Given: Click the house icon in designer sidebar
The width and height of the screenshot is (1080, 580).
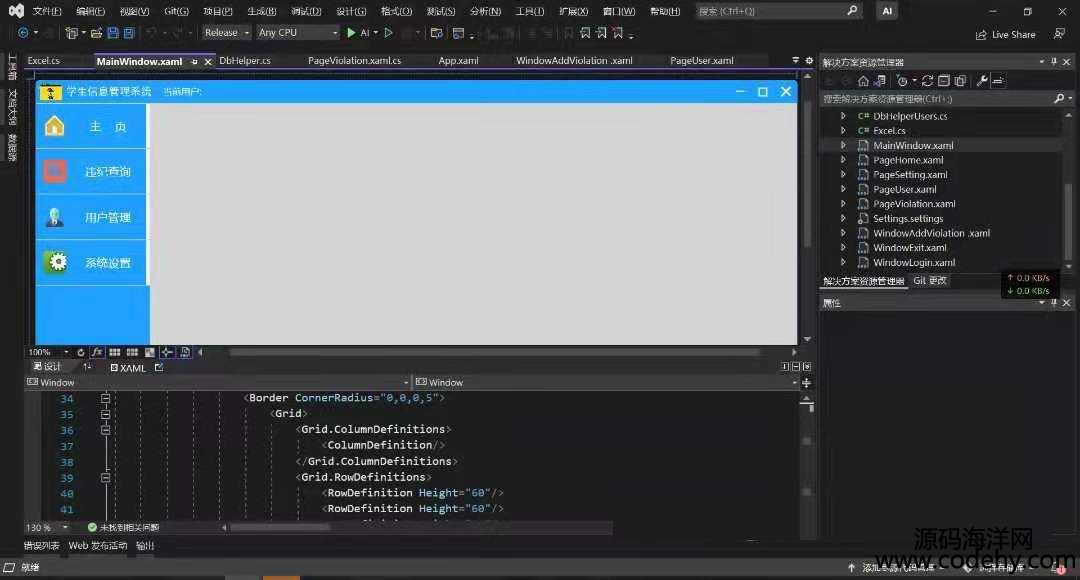Looking at the screenshot, I should pyautogui.click(x=55, y=126).
